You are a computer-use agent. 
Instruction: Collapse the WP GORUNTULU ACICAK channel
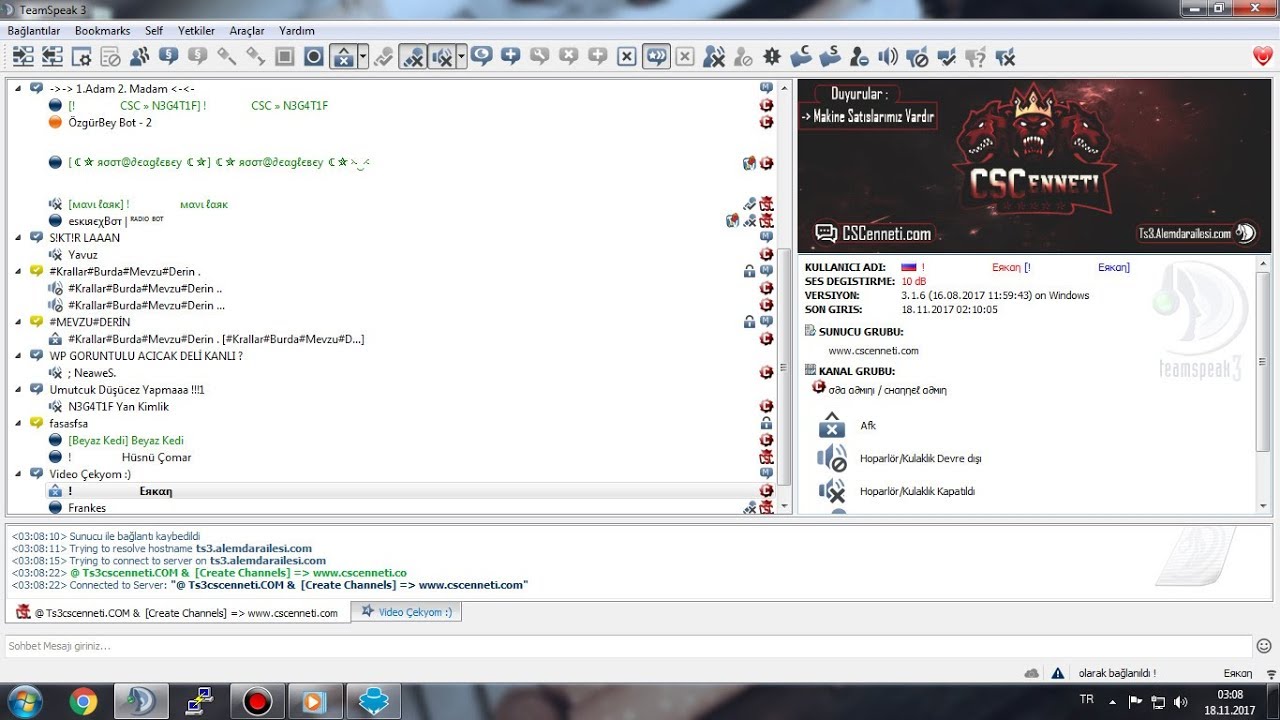coord(18,356)
